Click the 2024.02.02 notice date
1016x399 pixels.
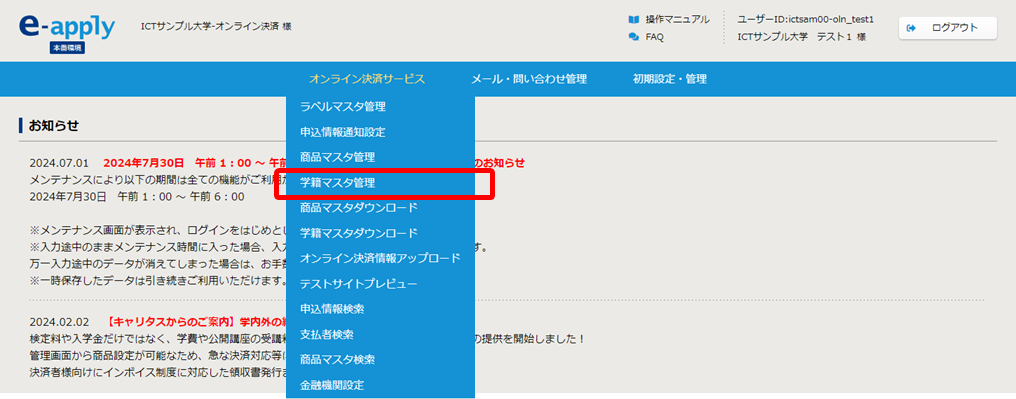60,322
